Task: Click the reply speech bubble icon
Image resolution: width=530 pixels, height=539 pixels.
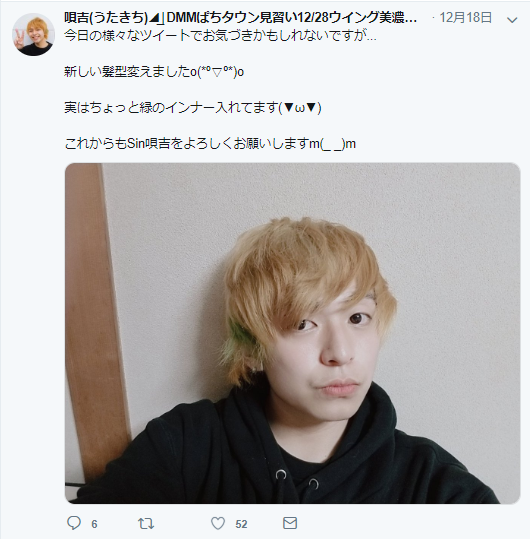Action: pyautogui.click(x=74, y=523)
